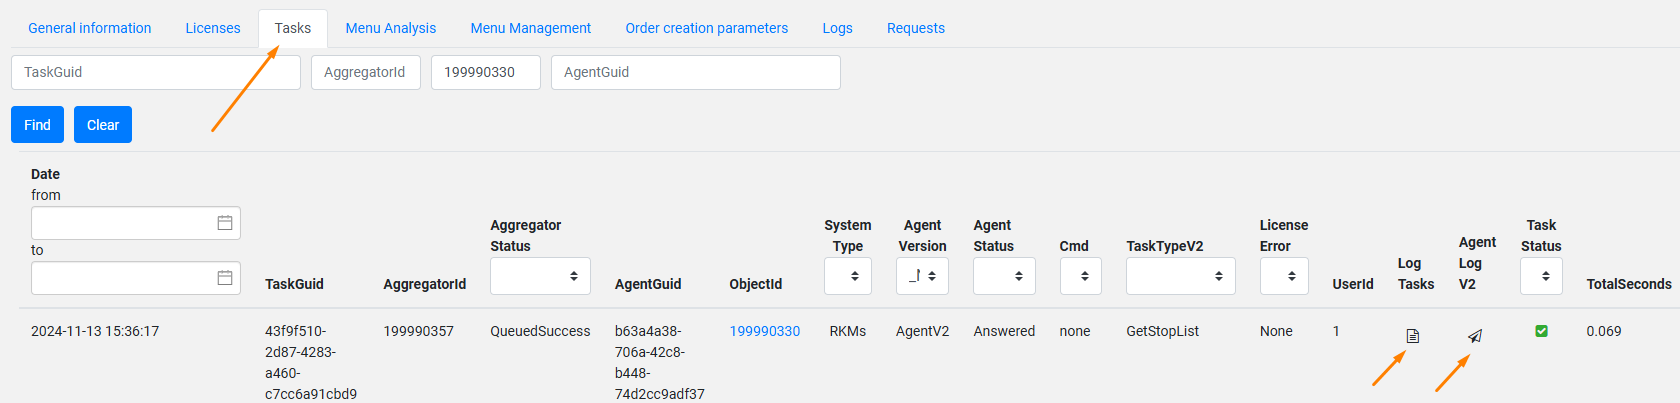Expand the System Type filter dropdown

[x=848, y=276]
